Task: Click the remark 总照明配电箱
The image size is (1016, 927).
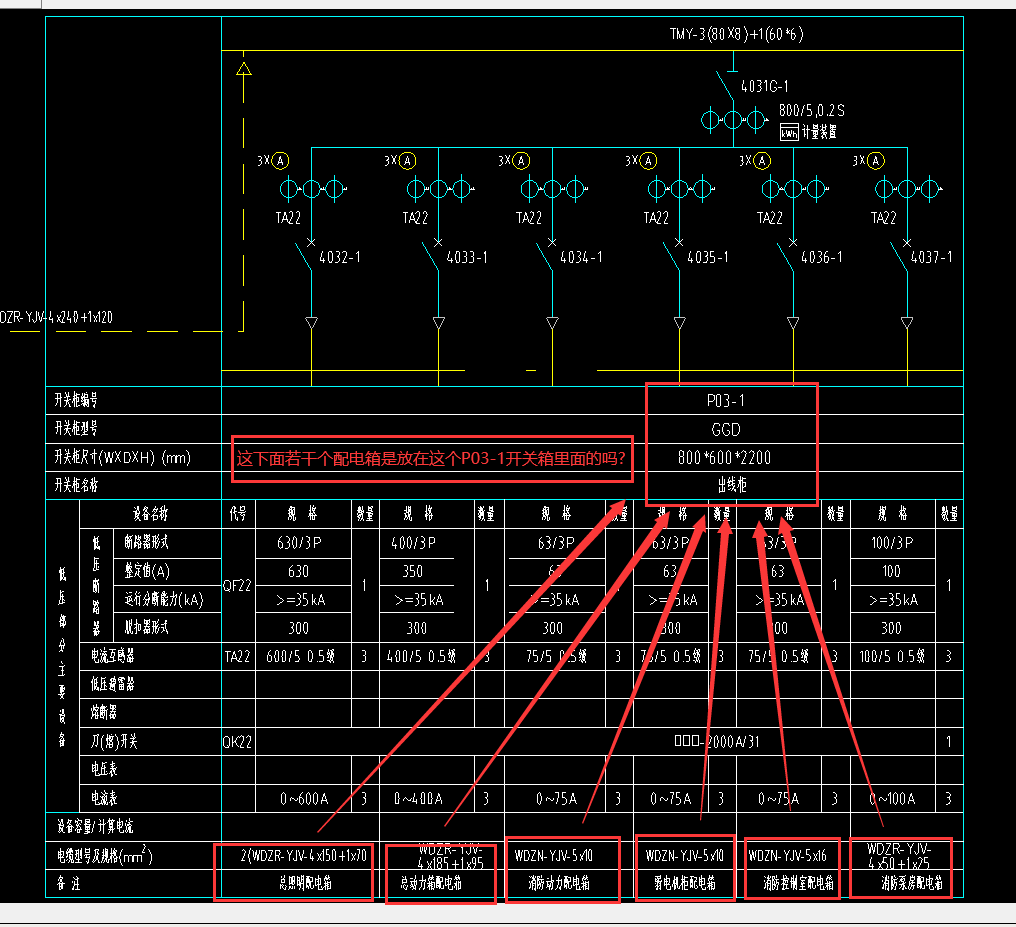Action: [305, 883]
